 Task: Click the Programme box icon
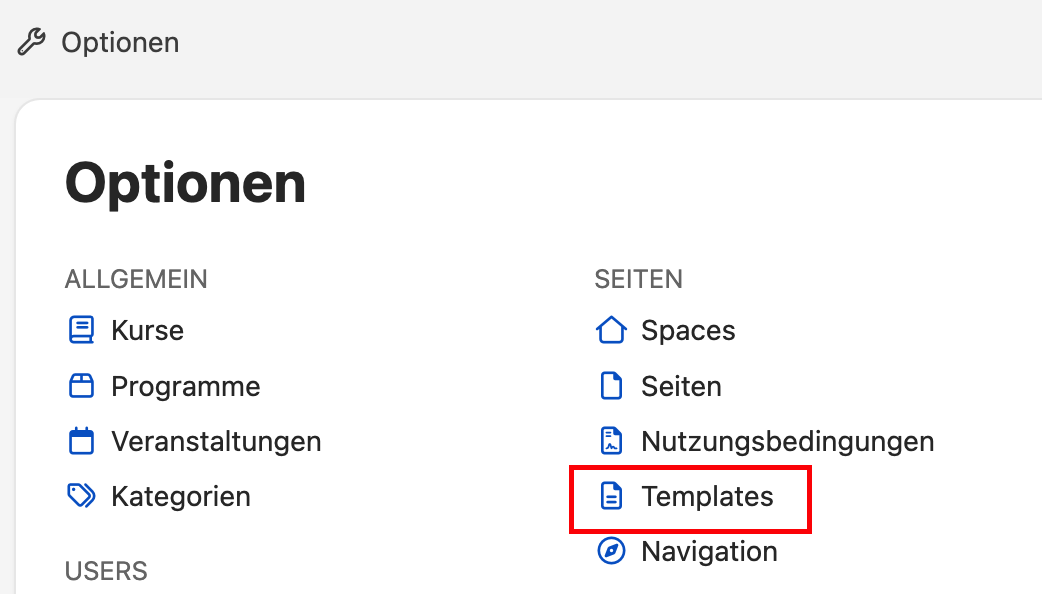pyautogui.click(x=81, y=386)
